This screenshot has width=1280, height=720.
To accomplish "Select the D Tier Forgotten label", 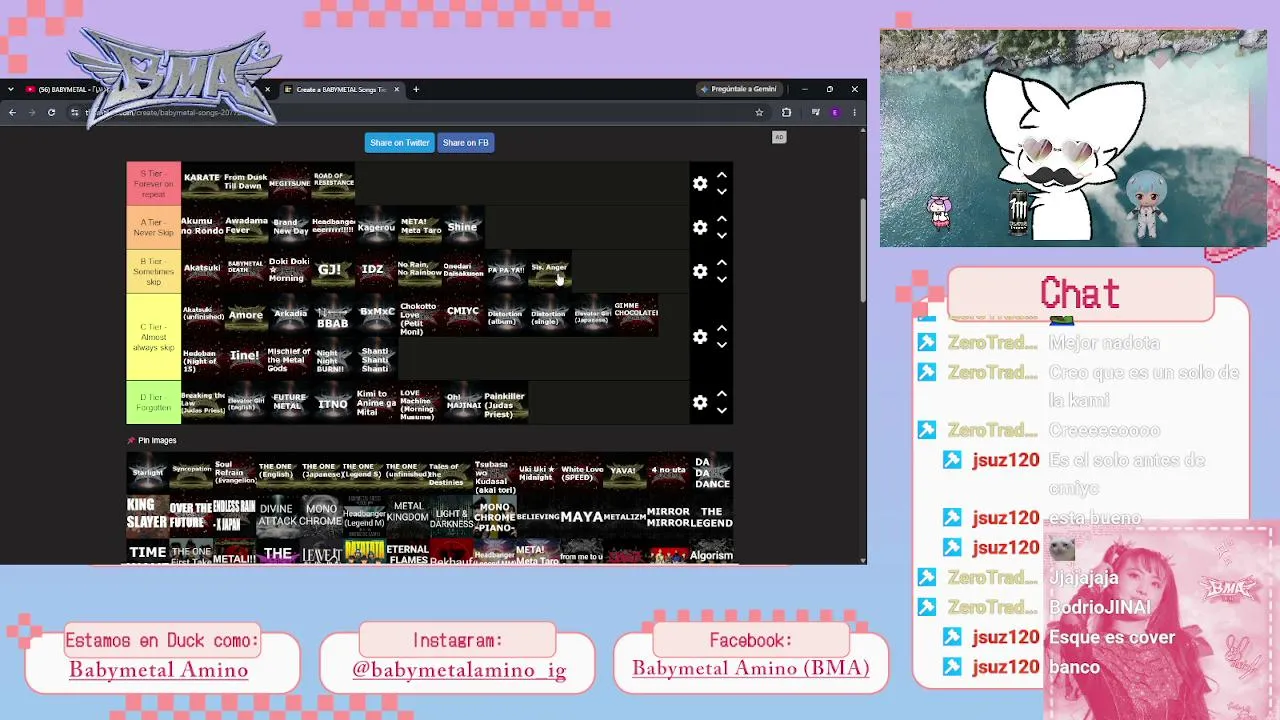I will click(153, 402).
